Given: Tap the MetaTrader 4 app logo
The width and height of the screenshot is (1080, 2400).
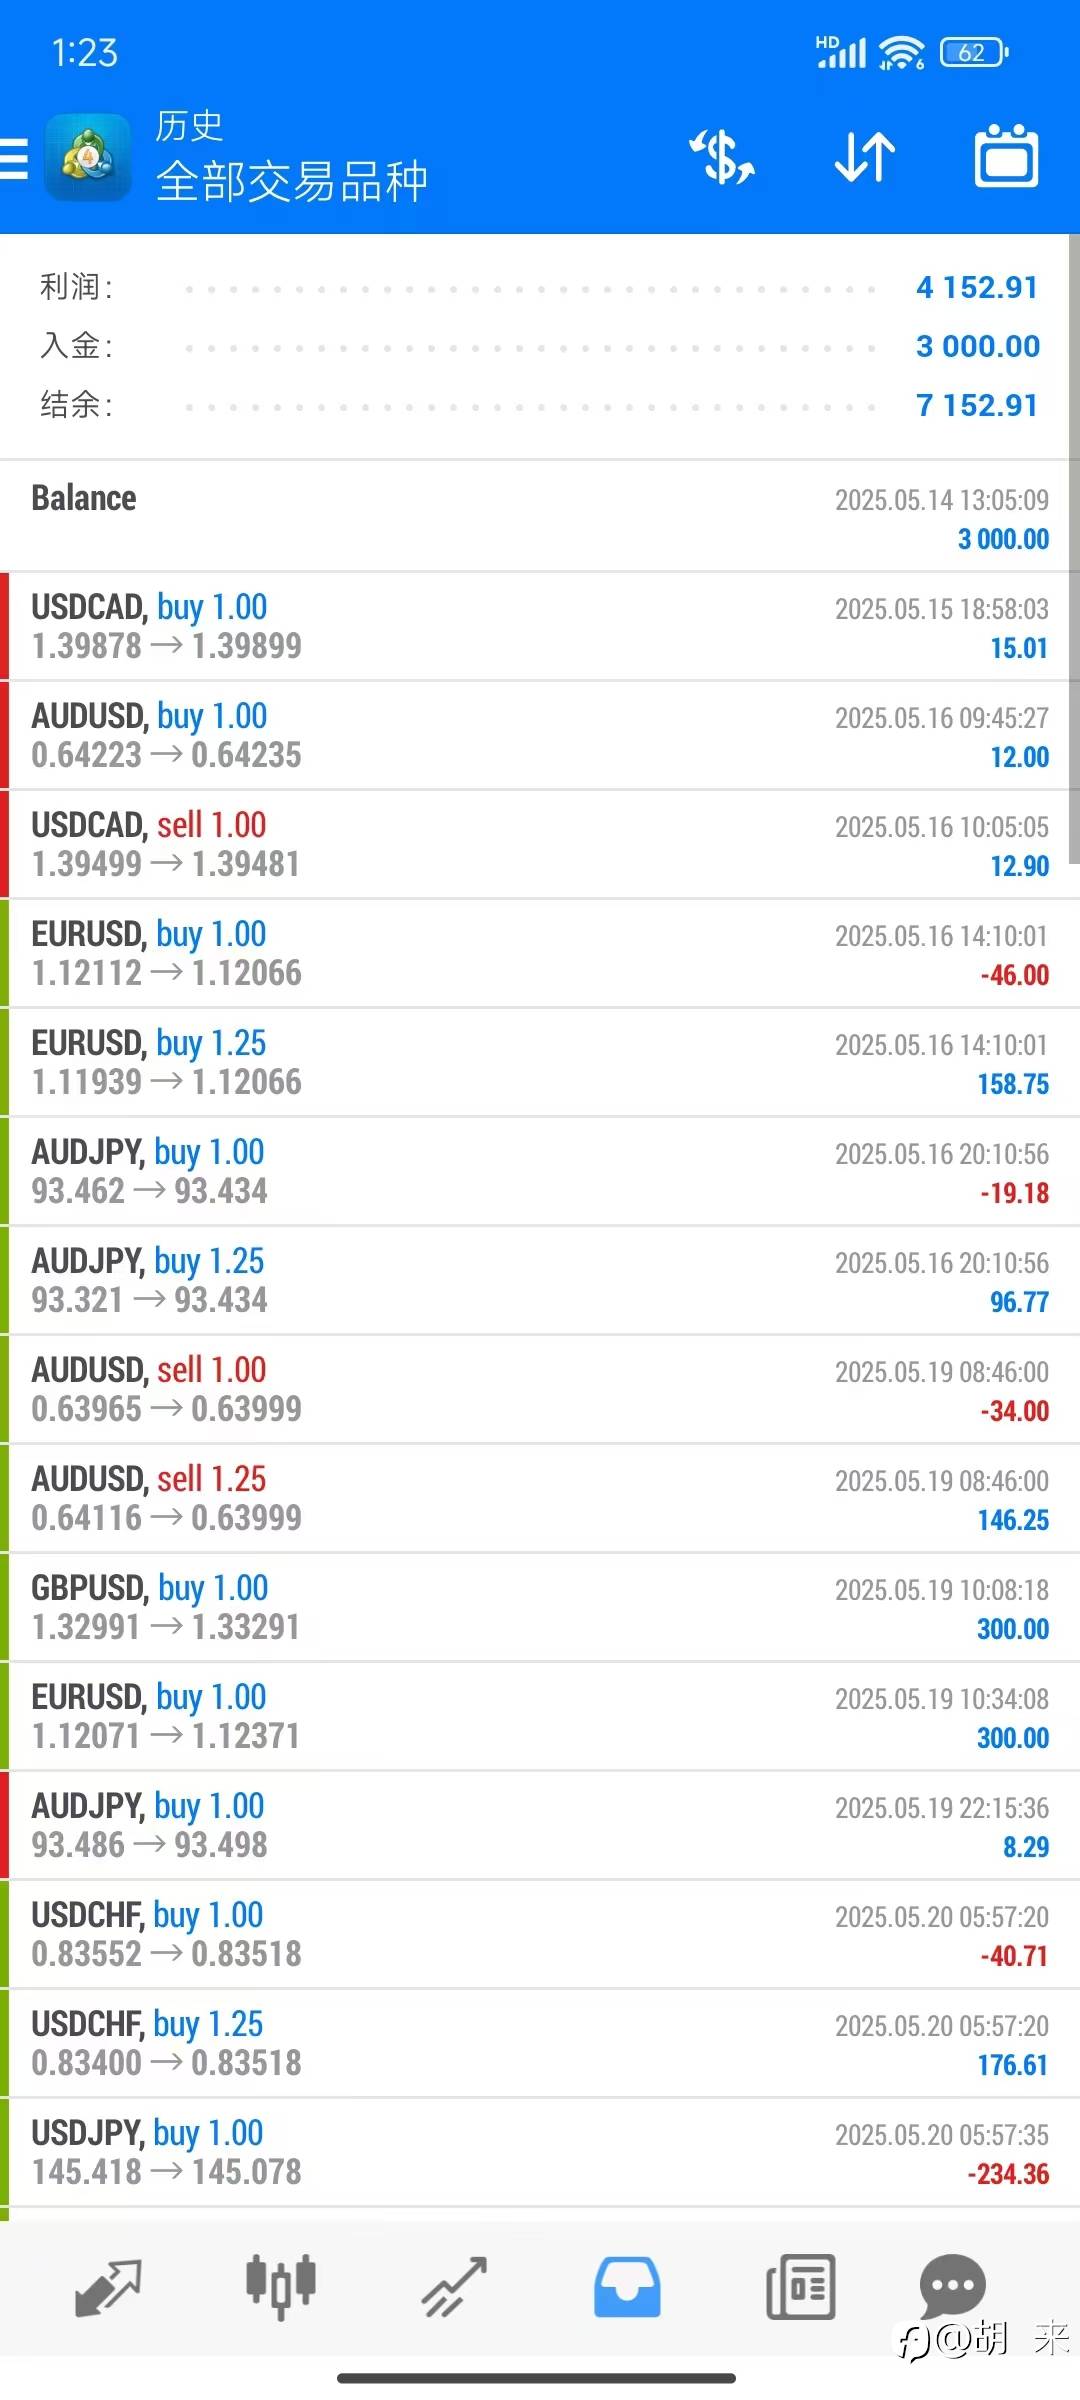Looking at the screenshot, I should point(88,158).
